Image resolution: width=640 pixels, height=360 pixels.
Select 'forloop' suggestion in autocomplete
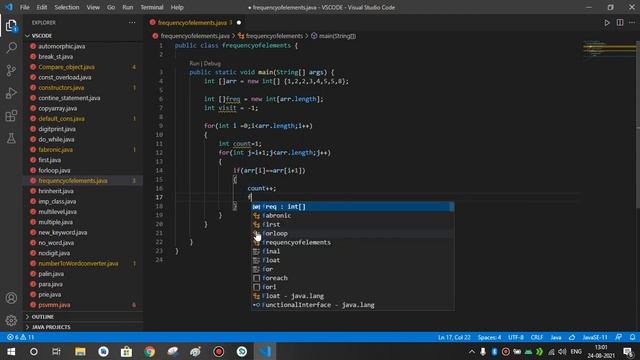[x=353, y=233]
